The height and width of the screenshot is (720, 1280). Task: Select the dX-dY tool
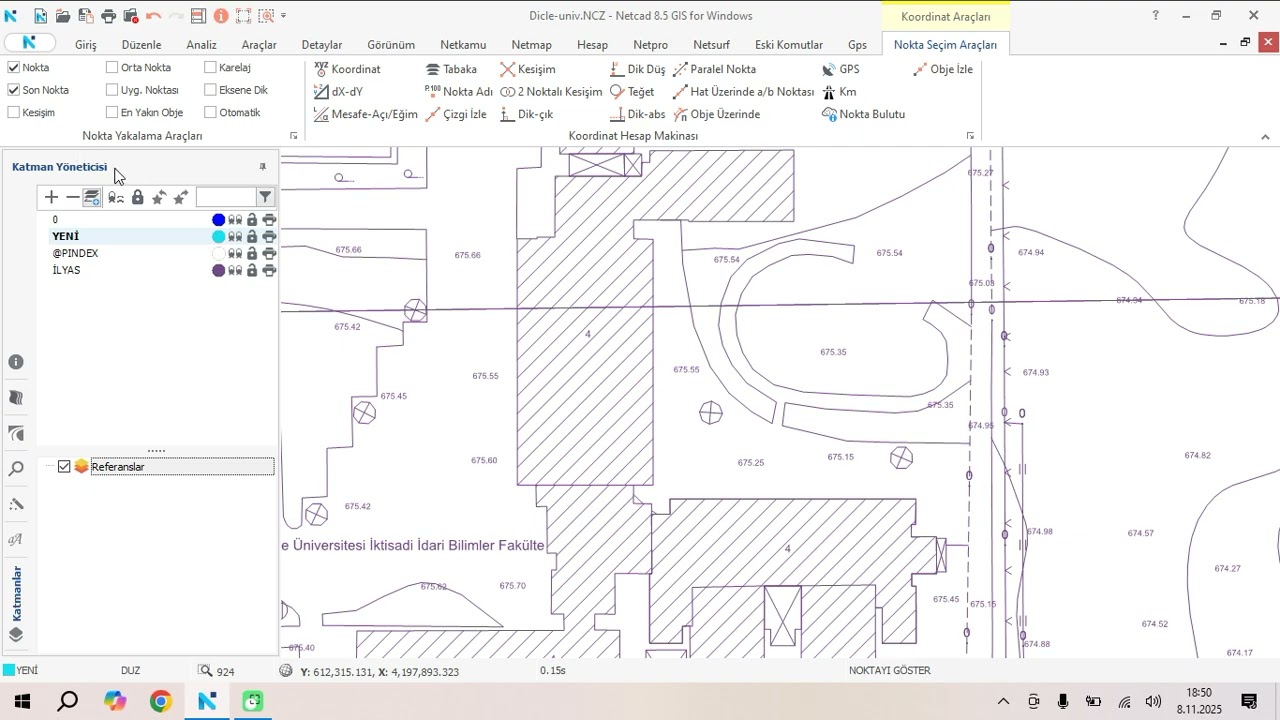[338, 91]
